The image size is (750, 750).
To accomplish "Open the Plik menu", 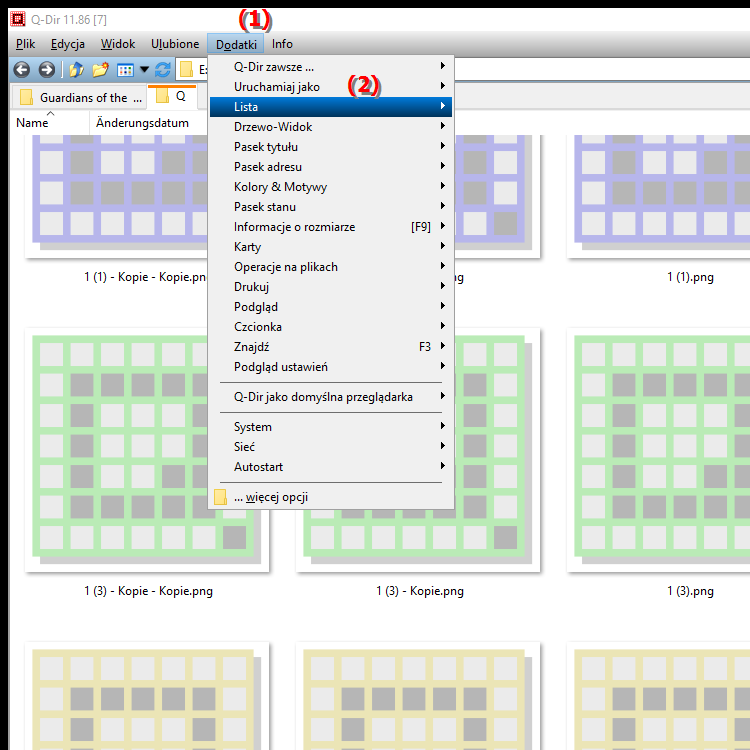I will 25,44.
